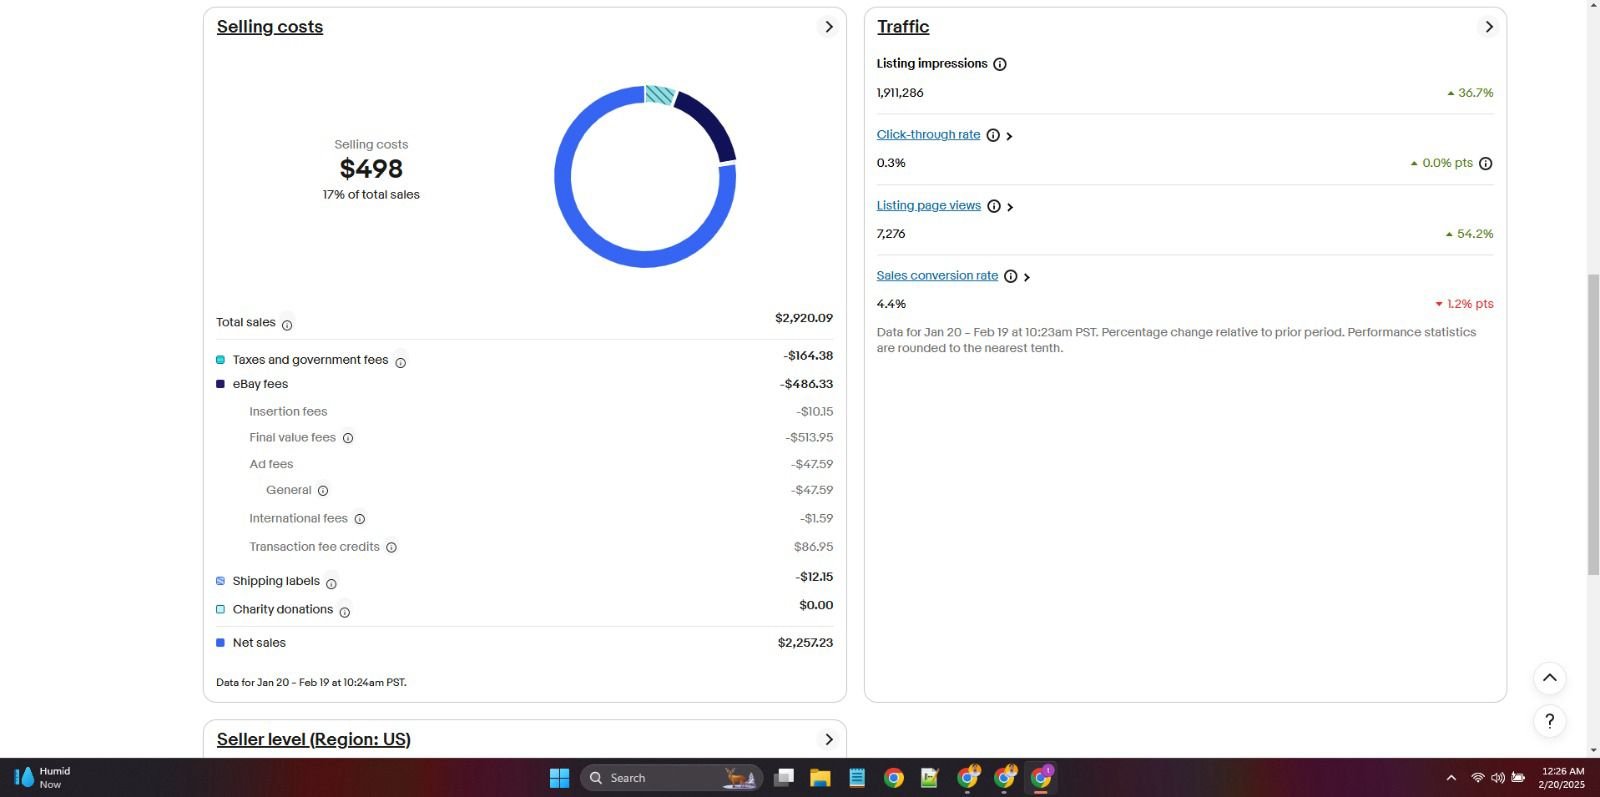Click the Net sales blue swatch
The height and width of the screenshot is (797, 1600).
click(220, 643)
